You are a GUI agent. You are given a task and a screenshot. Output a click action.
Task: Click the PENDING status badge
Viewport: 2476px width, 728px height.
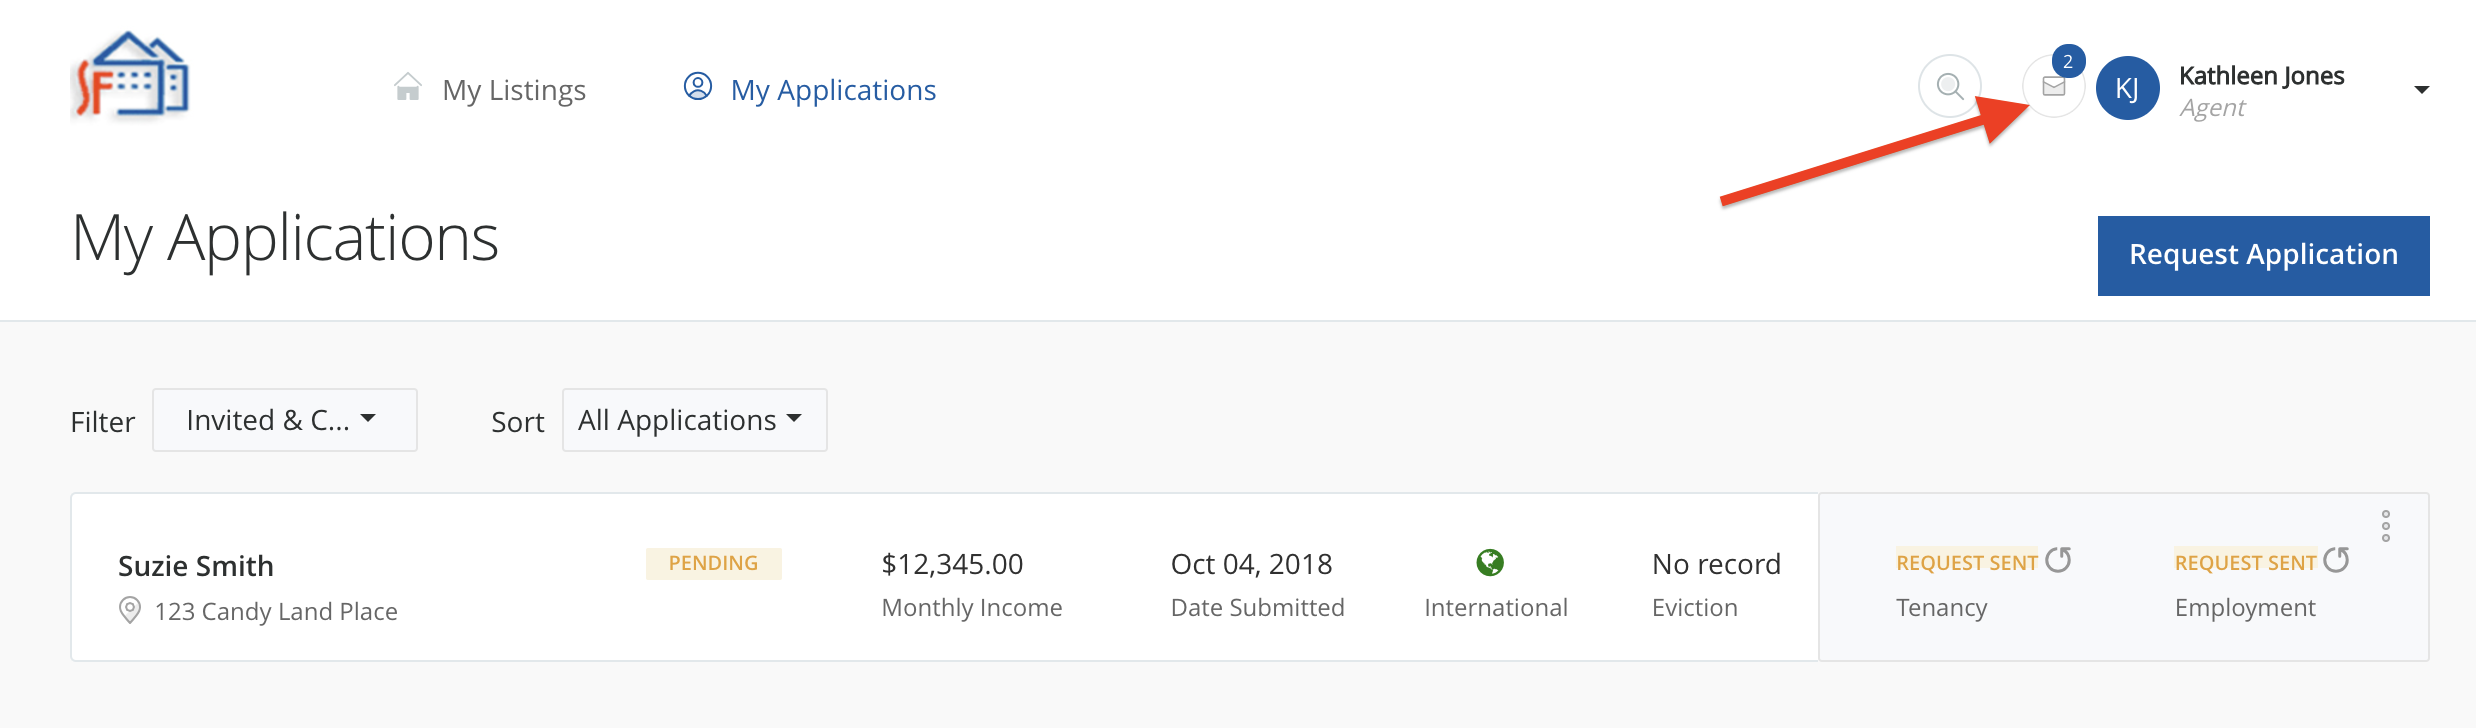(713, 563)
